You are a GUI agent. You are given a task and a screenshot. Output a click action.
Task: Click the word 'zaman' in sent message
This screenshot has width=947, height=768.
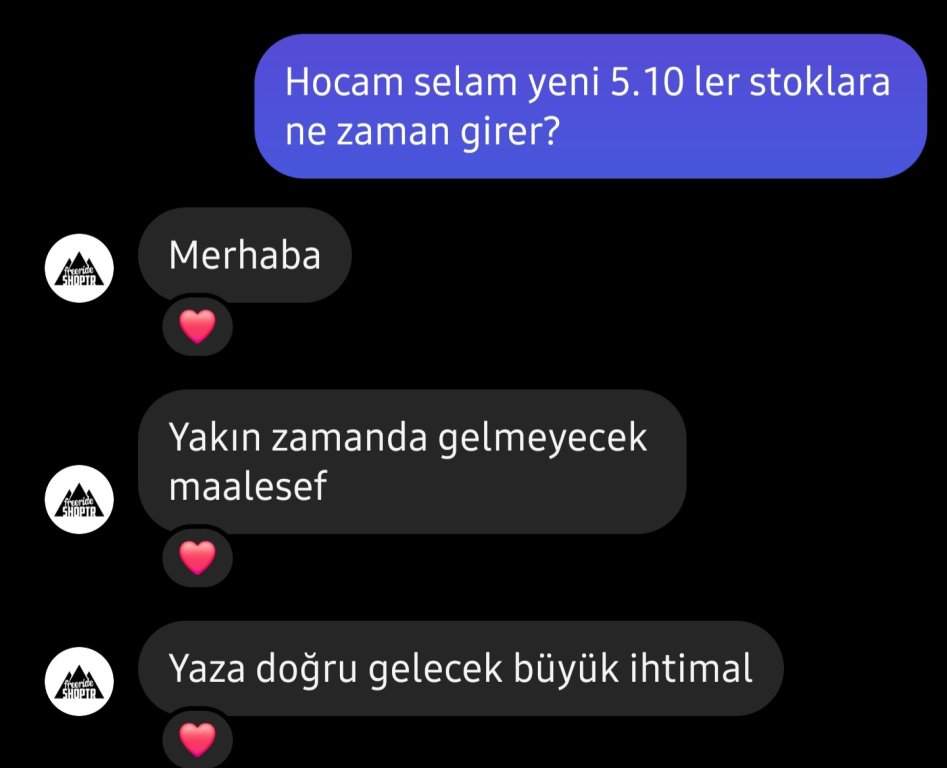[x=393, y=133]
